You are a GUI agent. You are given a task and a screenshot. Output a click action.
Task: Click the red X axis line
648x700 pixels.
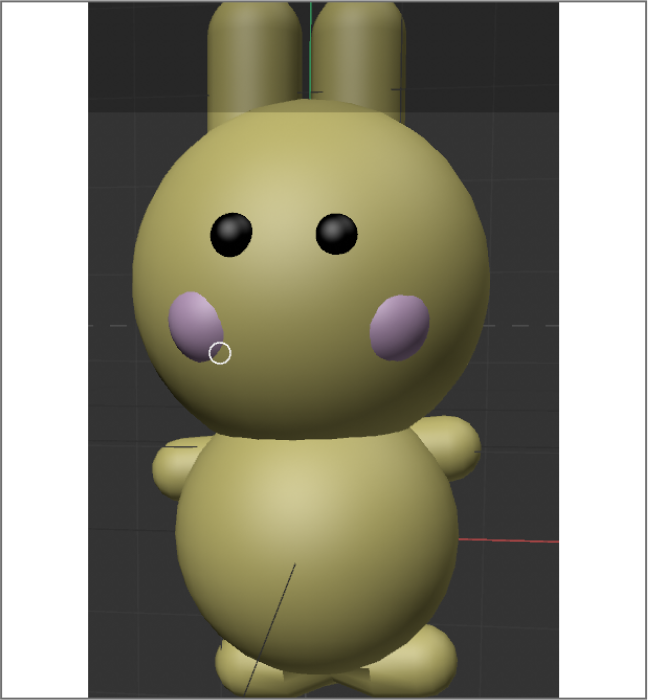510,541
